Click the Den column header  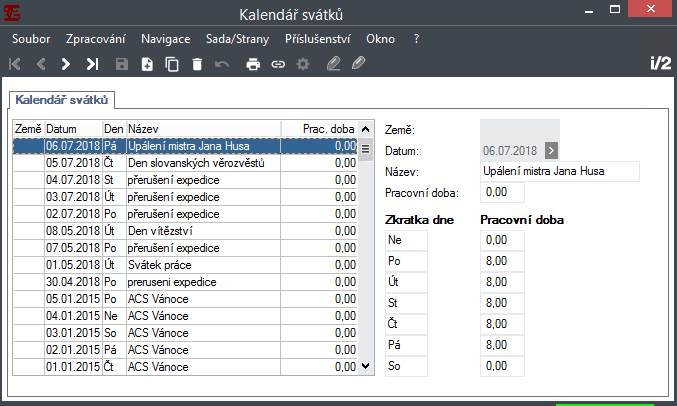[x=114, y=129]
